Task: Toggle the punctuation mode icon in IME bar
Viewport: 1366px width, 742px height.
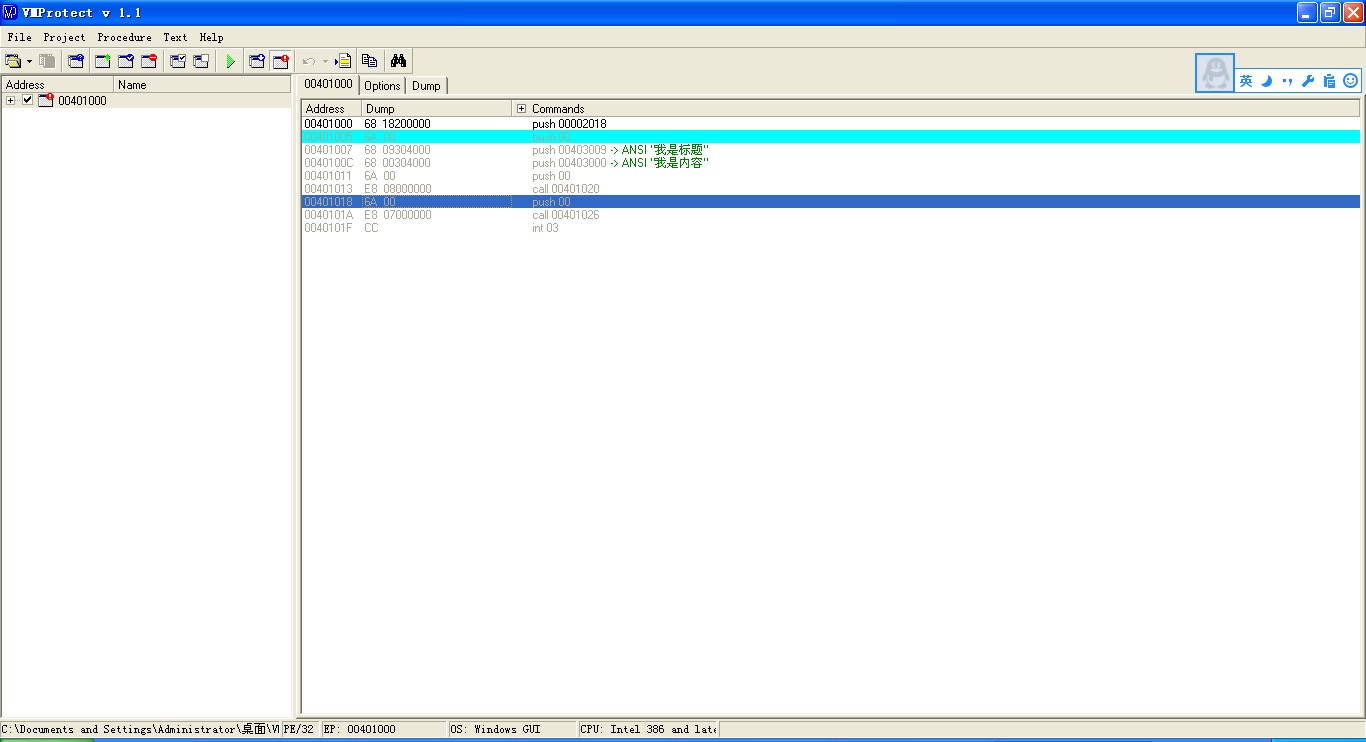Action: pyautogui.click(x=1287, y=81)
